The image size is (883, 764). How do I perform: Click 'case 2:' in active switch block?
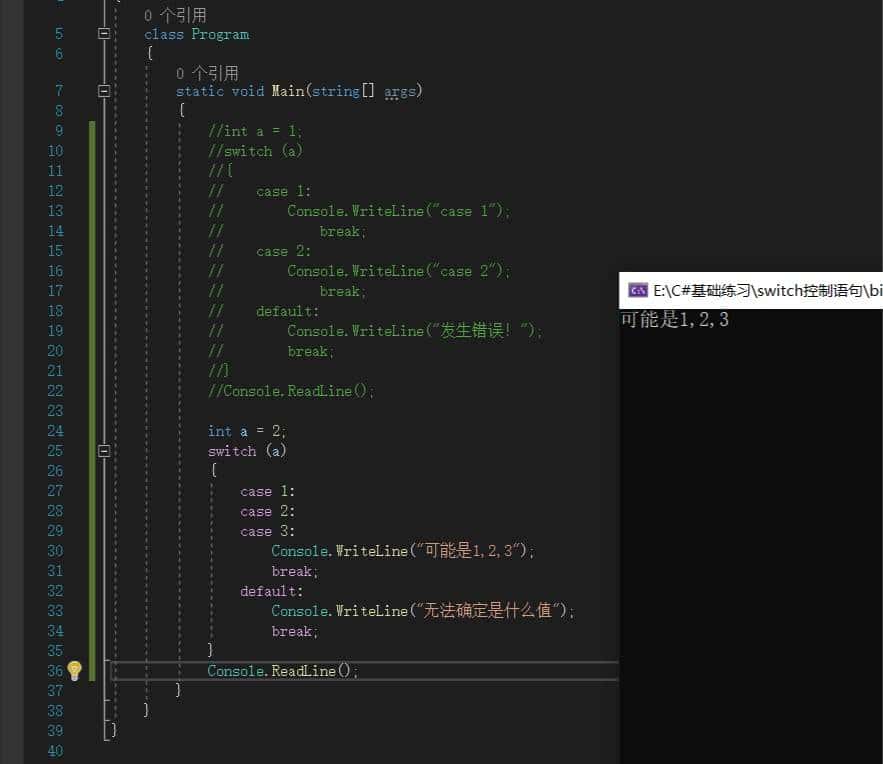point(267,511)
